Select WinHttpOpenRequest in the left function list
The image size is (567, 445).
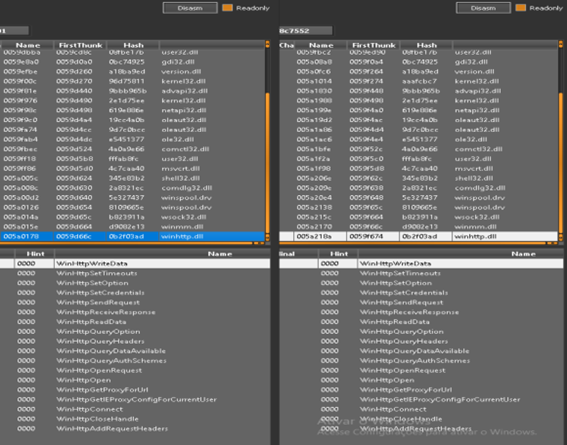(x=135, y=371)
